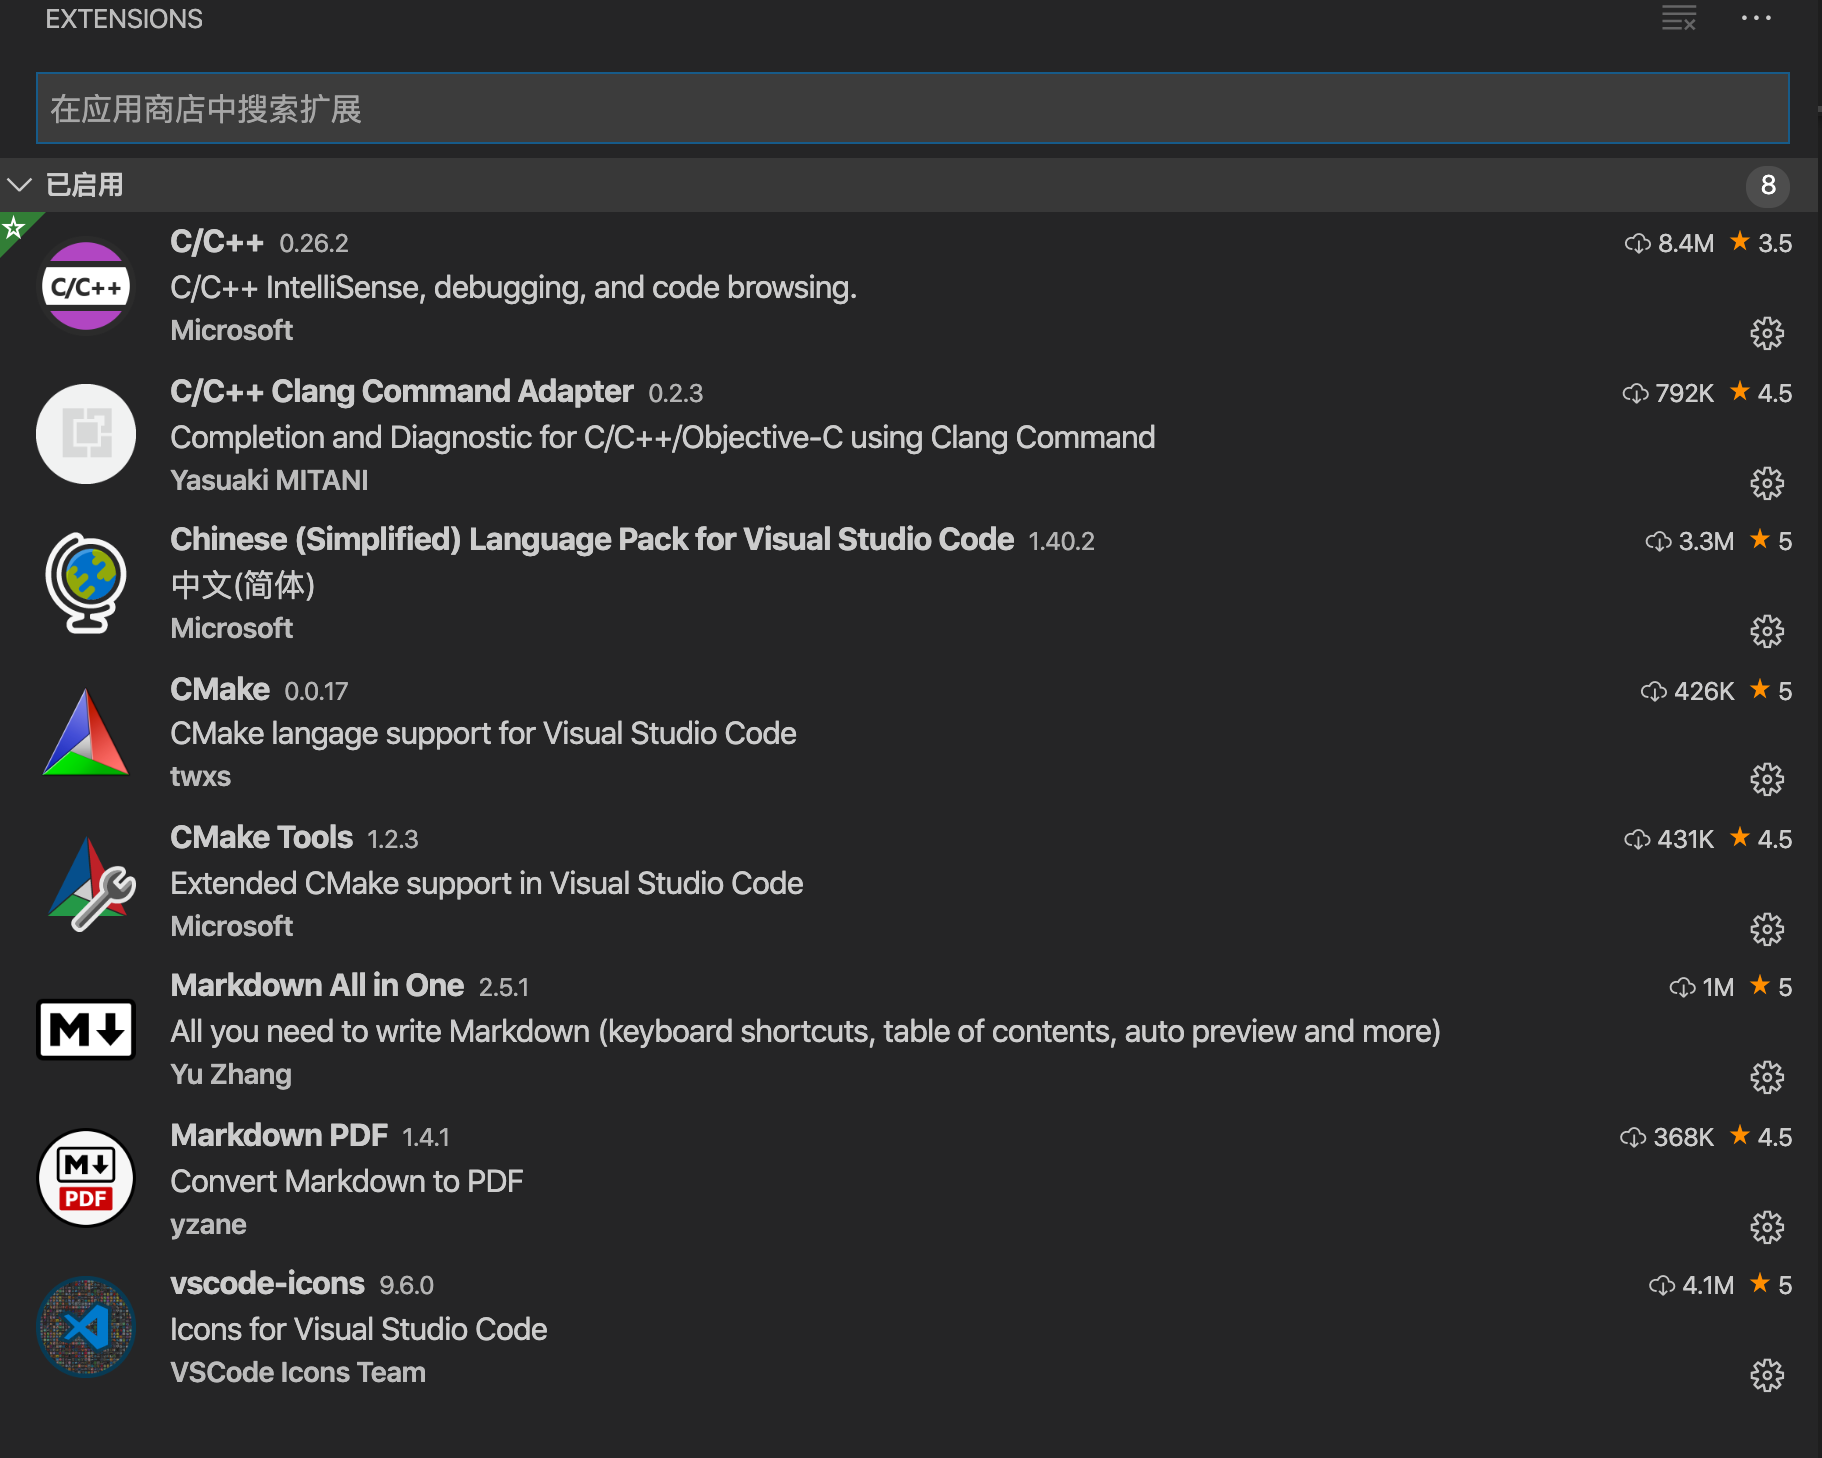Open manage gear for vscode-icons
The width and height of the screenshot is (1822, 1458).
[x=1767, y=1375]
